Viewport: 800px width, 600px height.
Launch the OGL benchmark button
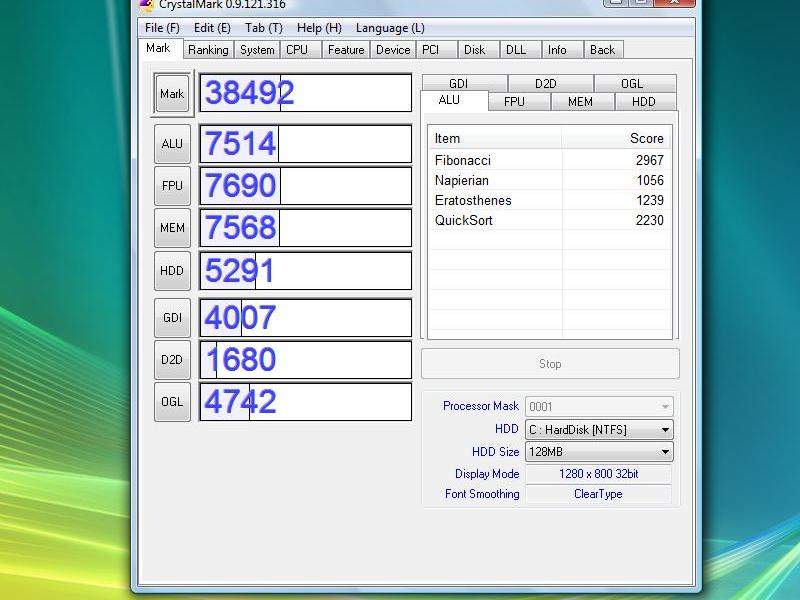(x=172, y=402)
